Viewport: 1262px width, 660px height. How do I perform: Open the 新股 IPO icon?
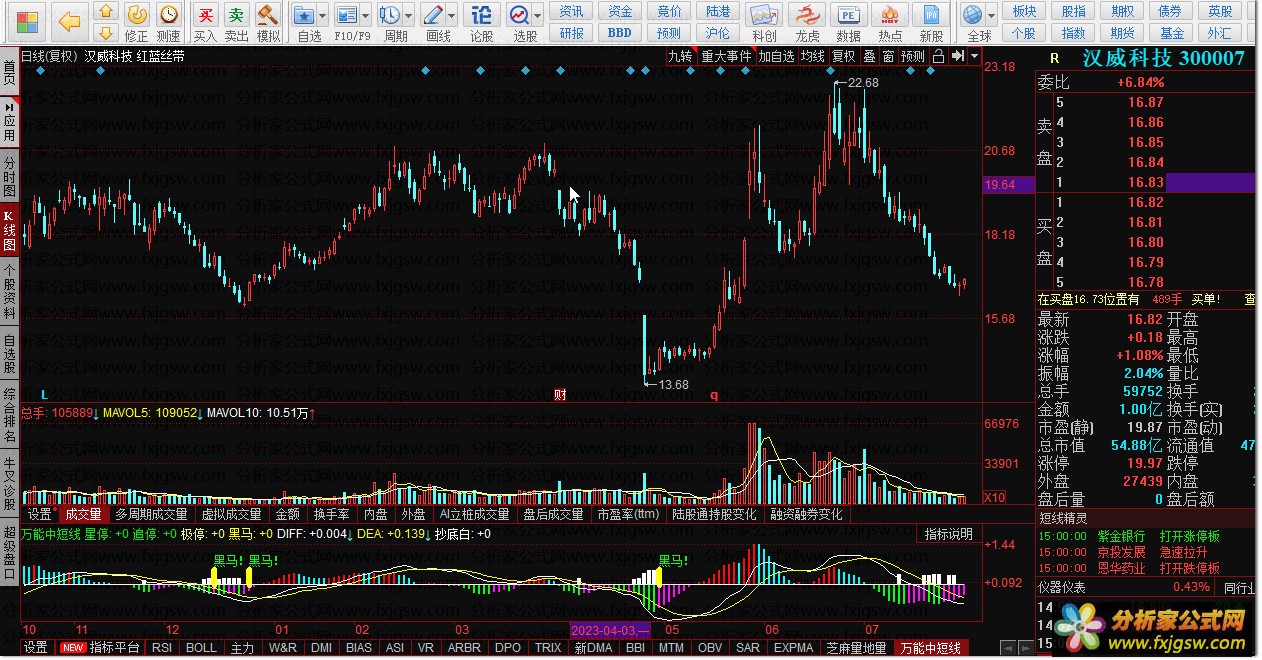click(x=932, y=22)
